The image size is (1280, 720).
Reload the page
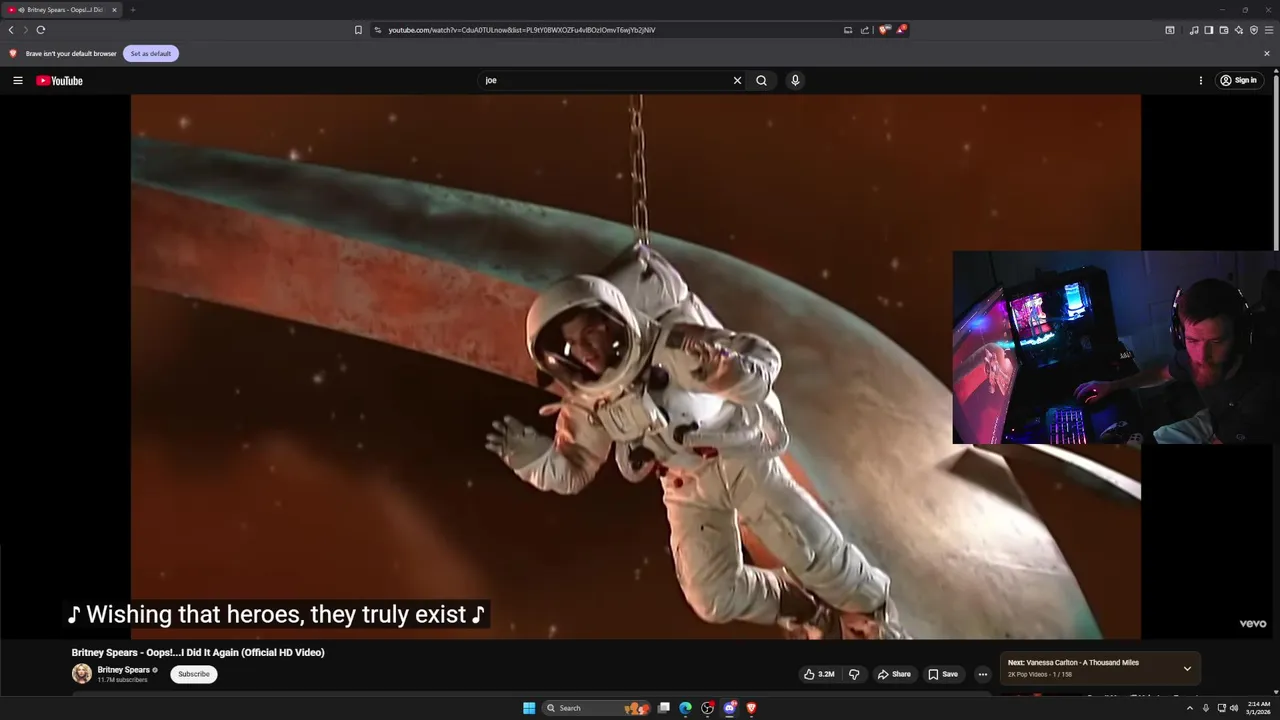(x=41, y=30)
